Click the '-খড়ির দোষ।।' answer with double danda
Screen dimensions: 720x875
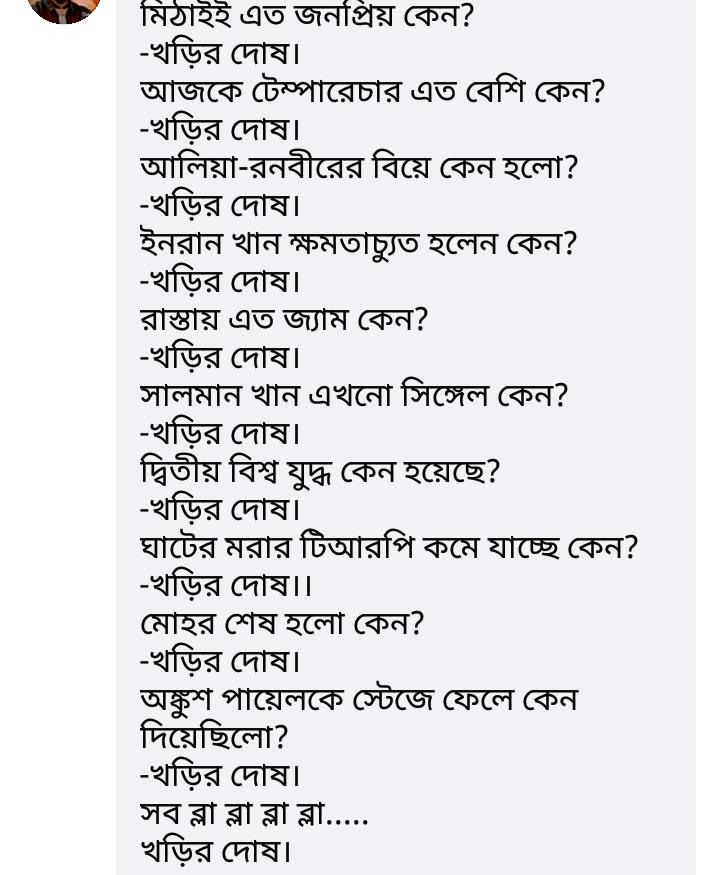226,585
